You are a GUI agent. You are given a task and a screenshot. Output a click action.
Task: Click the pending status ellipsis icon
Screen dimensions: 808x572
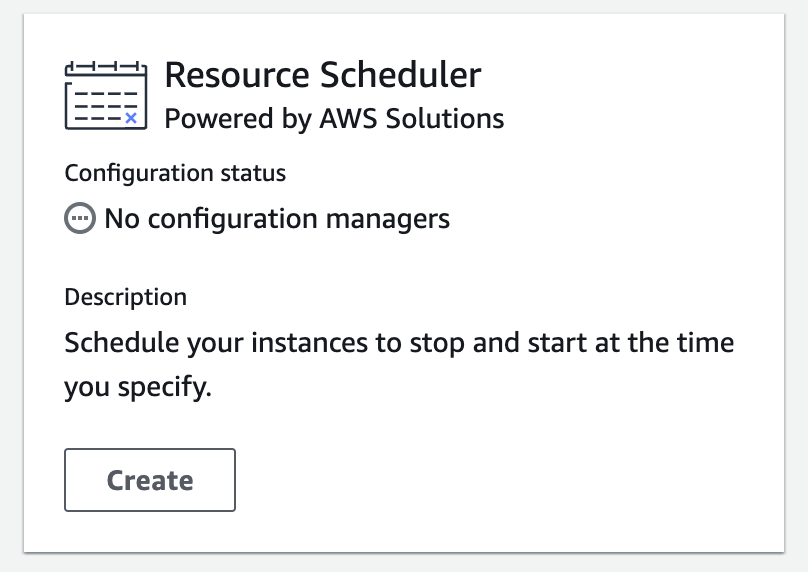point(80,218)
